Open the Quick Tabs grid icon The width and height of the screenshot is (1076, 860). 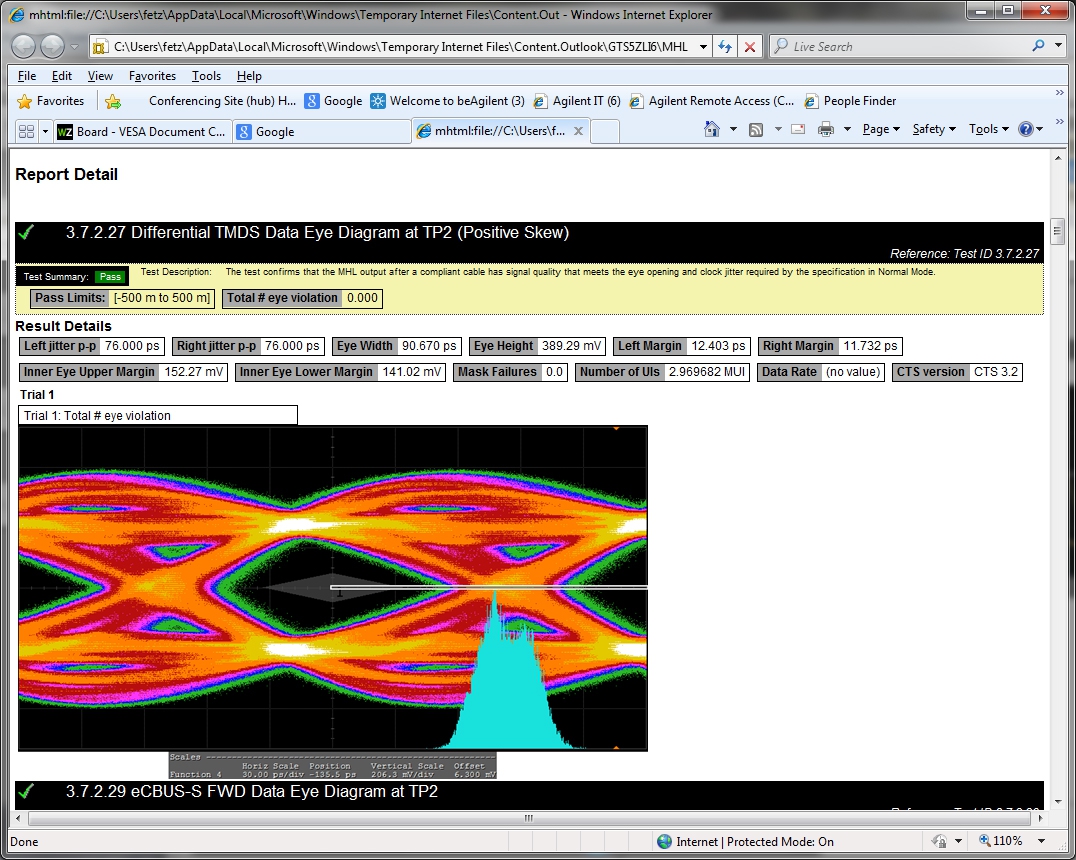pos(26,131)
